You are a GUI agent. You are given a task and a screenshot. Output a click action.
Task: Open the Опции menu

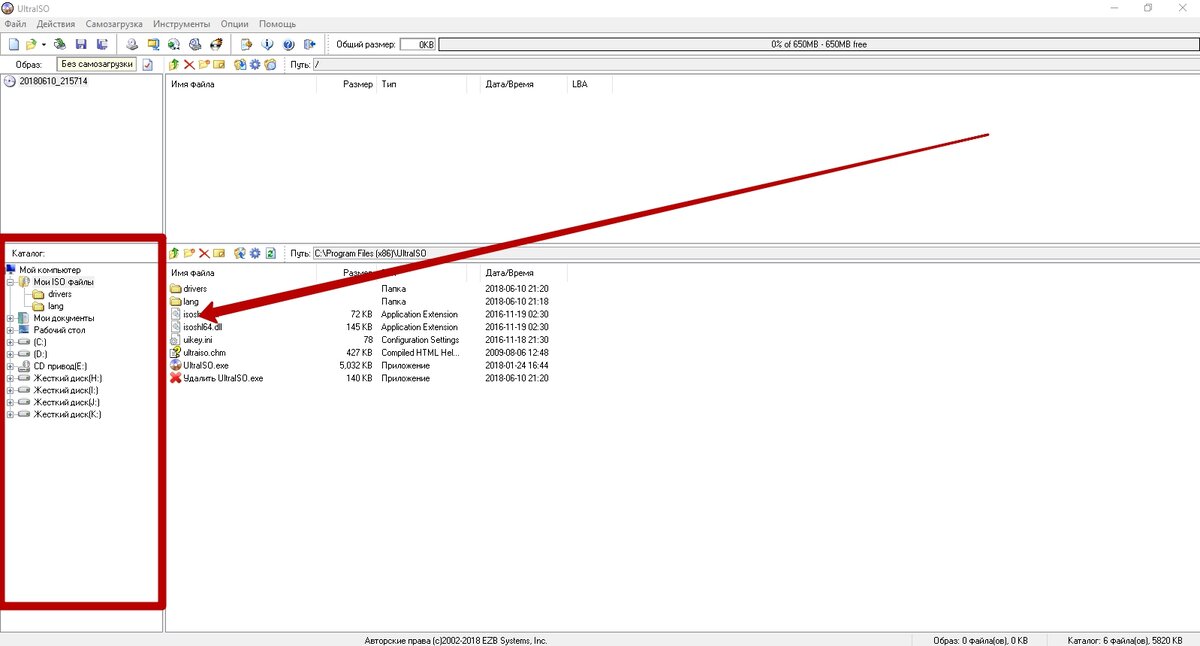(x=235, y=23)
